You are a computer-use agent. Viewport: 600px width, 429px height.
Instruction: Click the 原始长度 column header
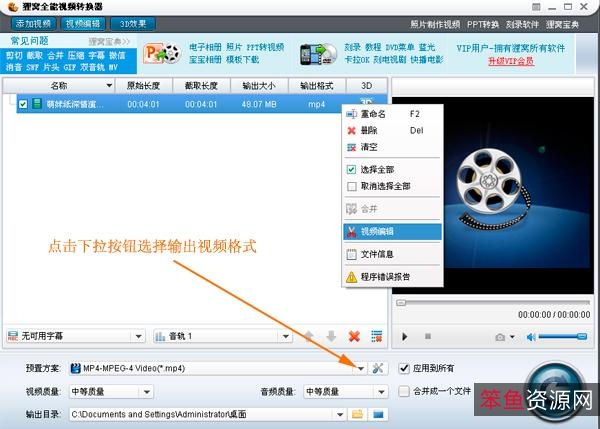(144, 86)
